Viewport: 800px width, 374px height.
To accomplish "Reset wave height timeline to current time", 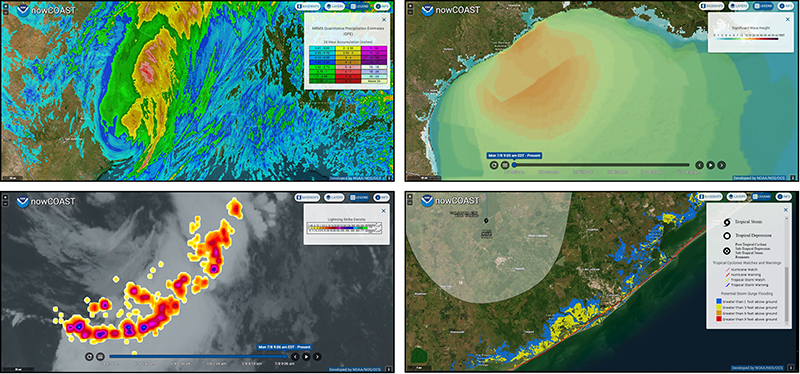I will (x=494, y=165).
